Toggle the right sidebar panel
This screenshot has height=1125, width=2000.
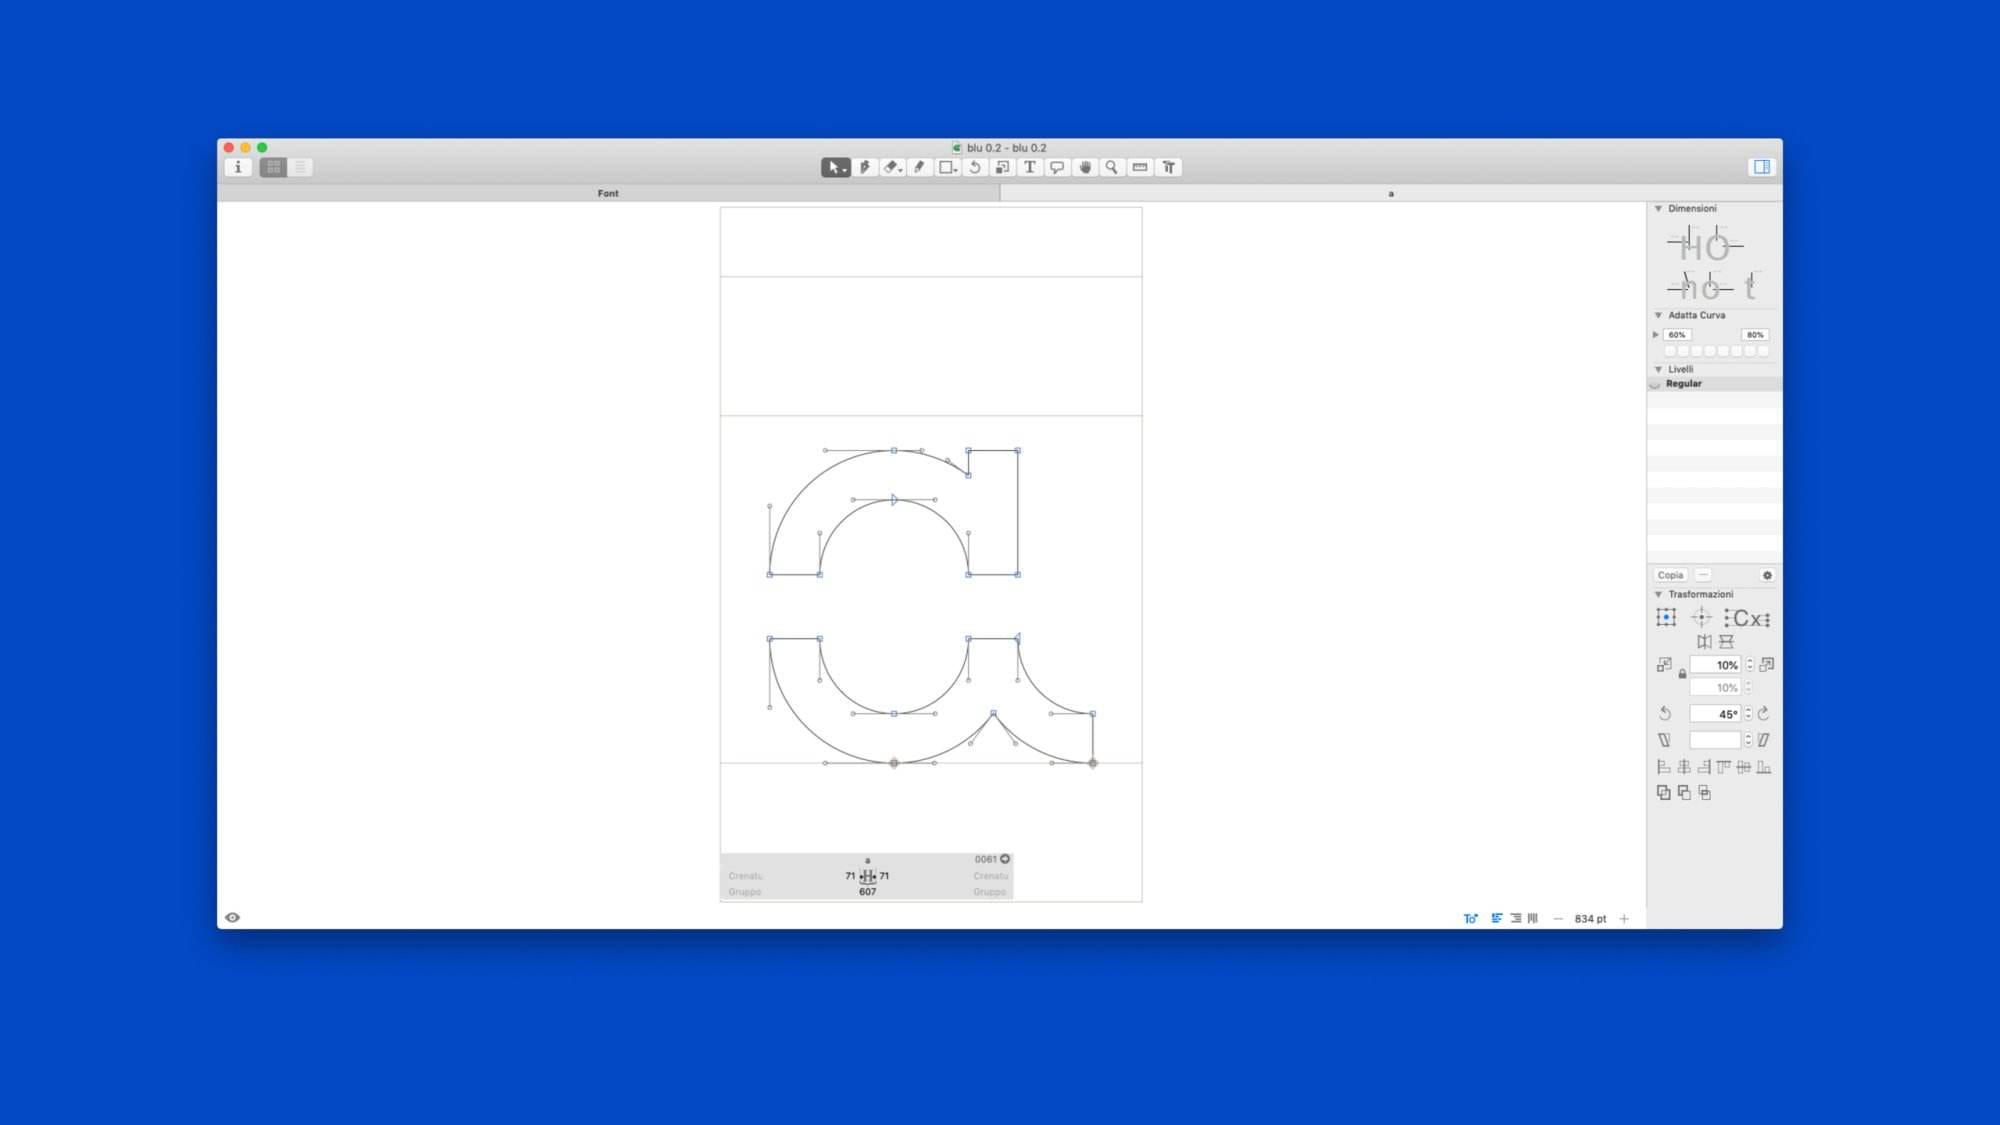click(x=1762, y=168)
